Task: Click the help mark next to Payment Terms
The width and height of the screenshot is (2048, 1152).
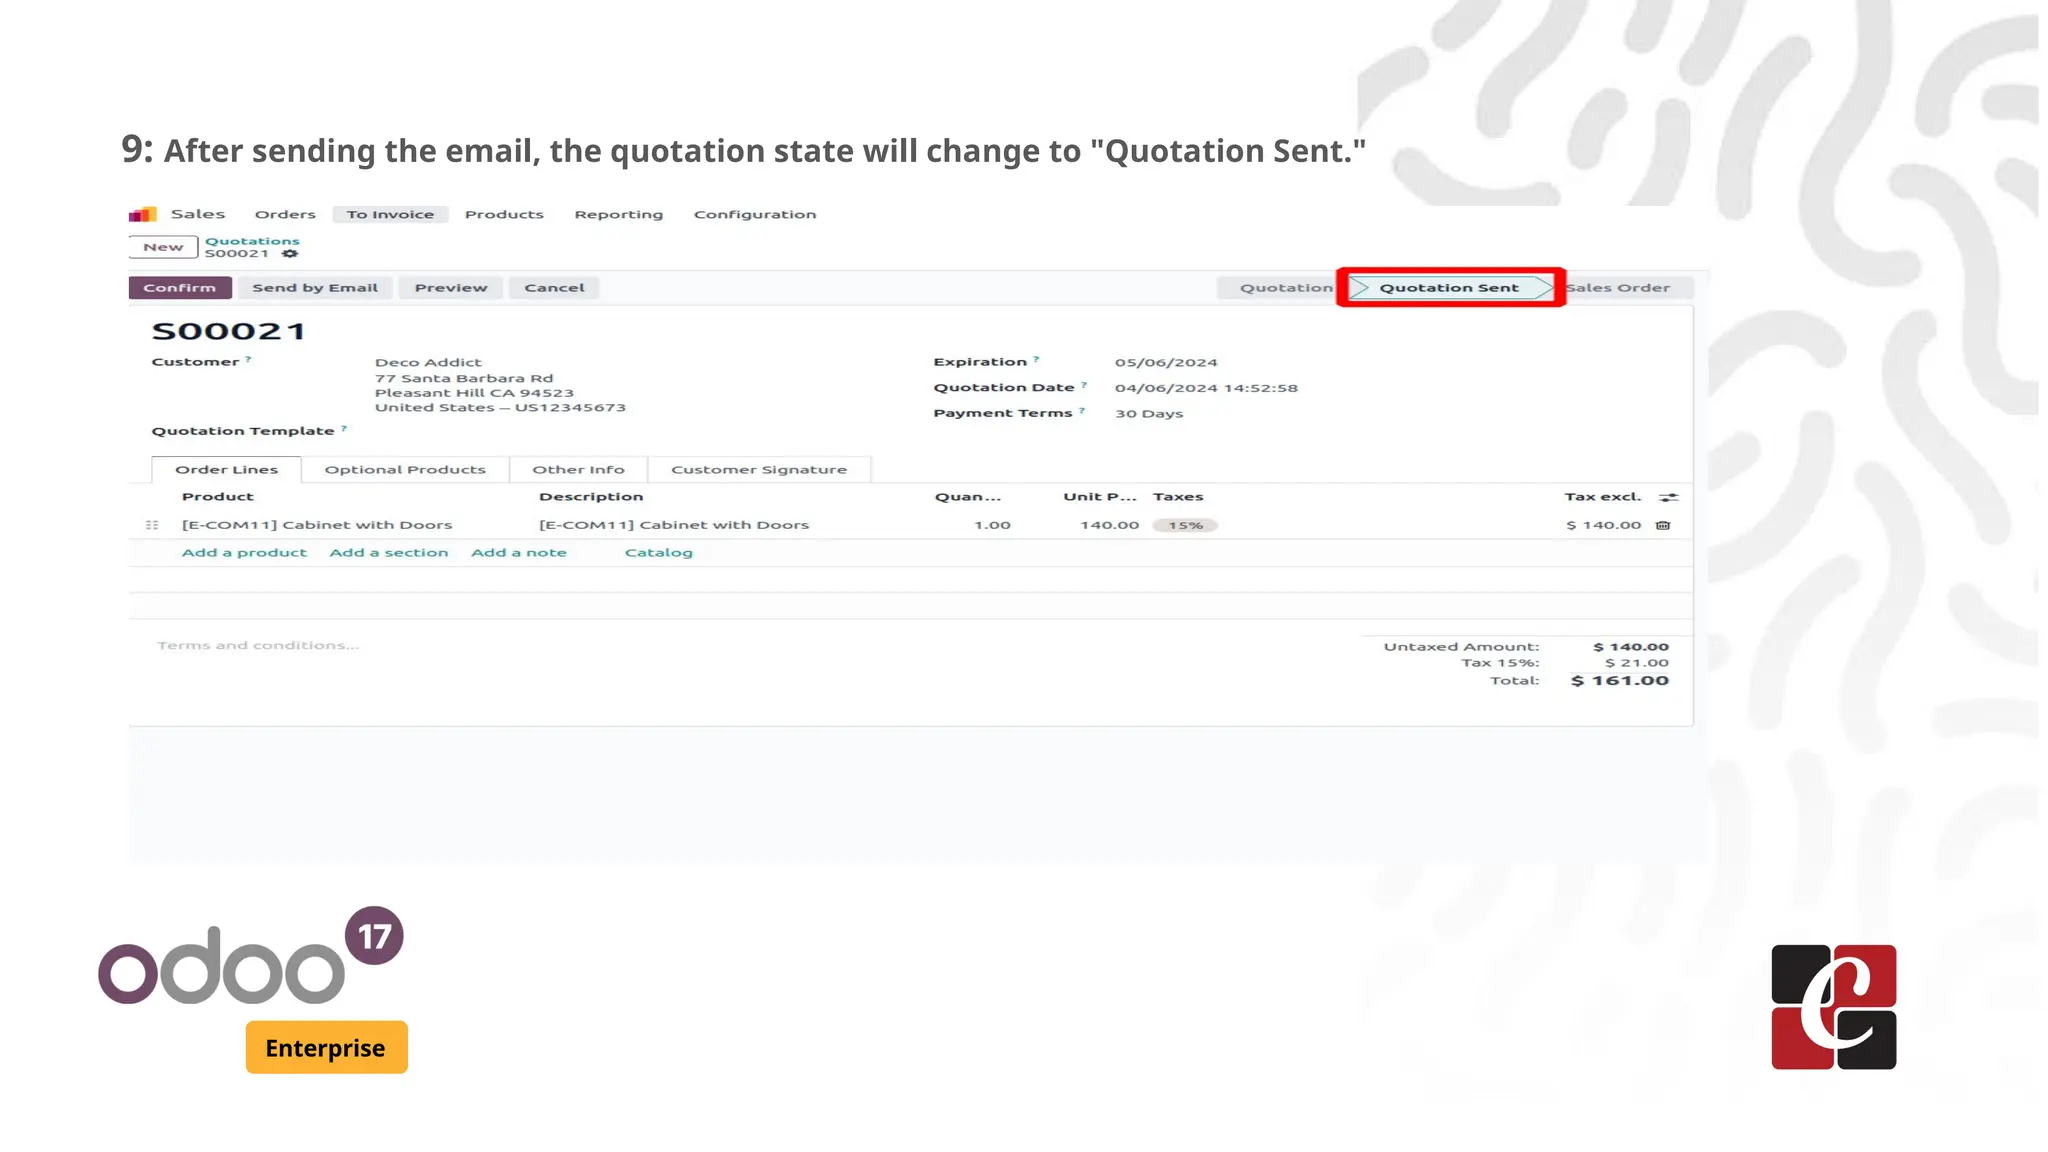Action: point(1082,410)
